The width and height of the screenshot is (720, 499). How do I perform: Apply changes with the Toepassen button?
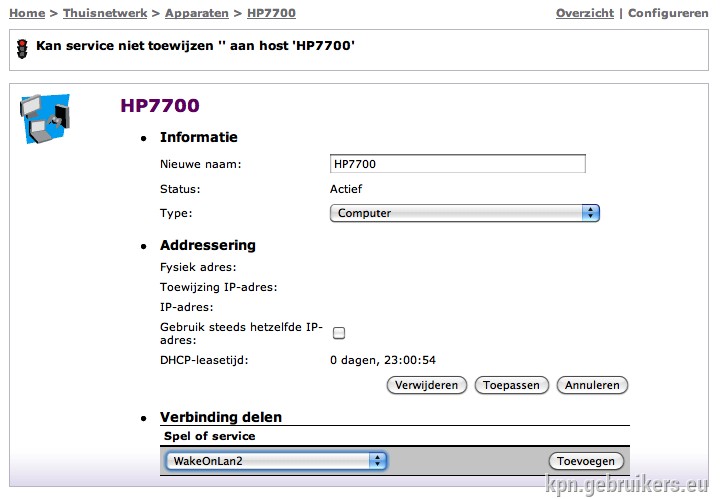click(x=511, y=385)
